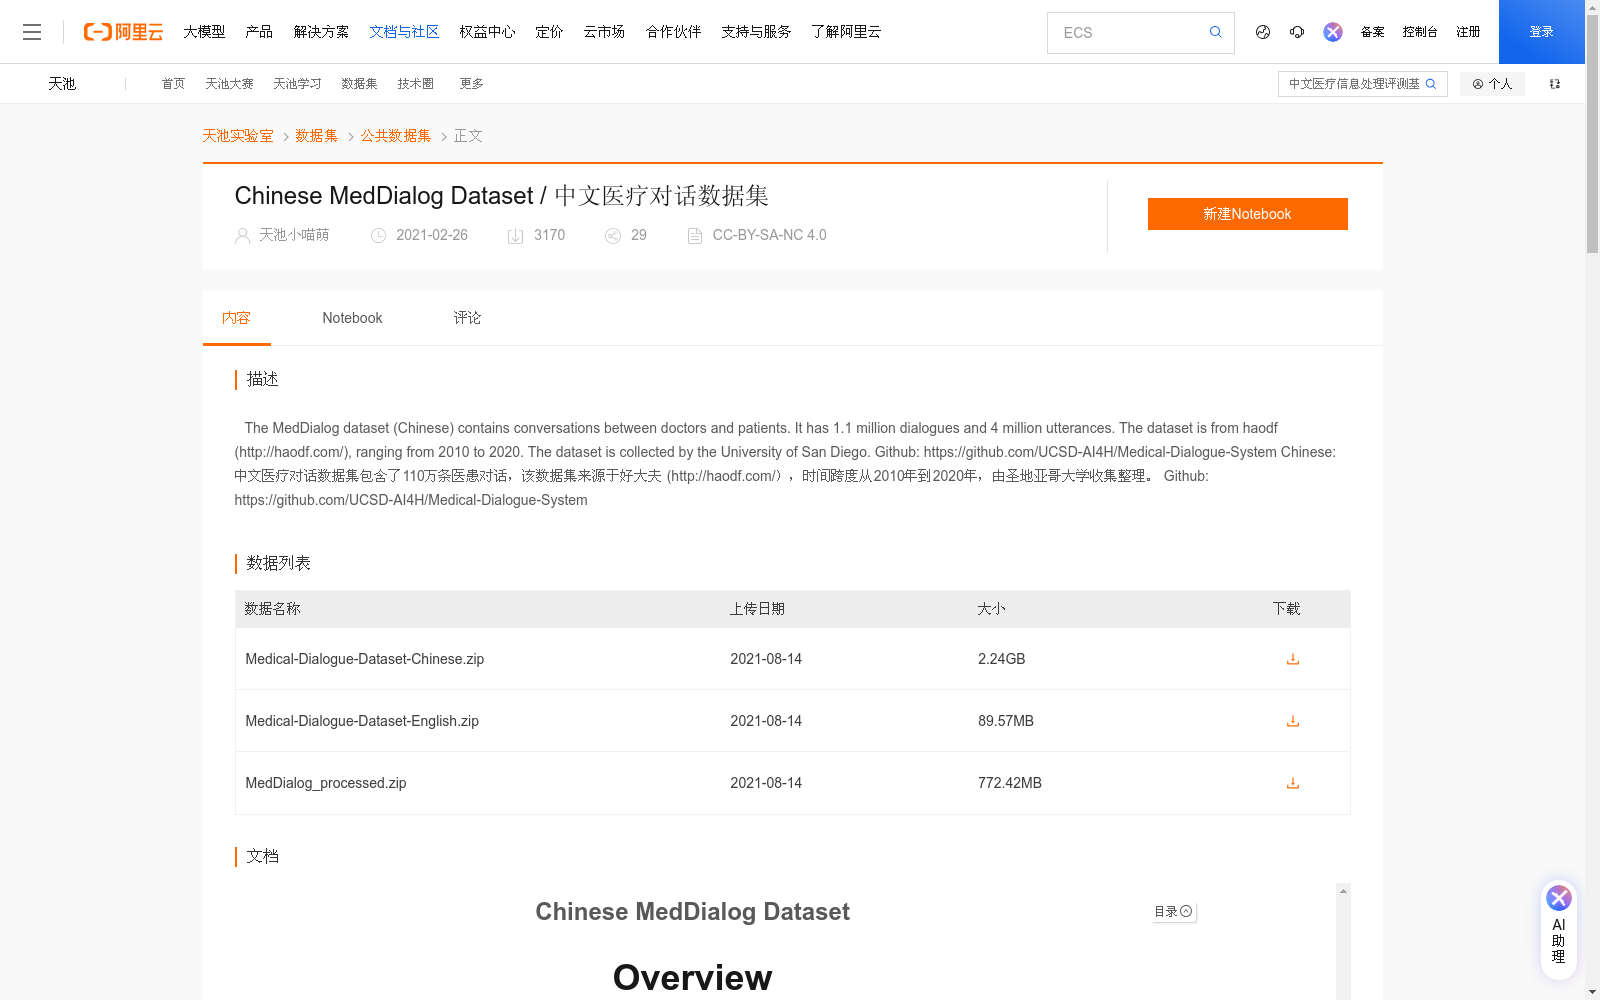Image resolution: width=1600 pixels, height=1000 pixels.
Task: Click 天池大赛 in Tianchi navigation
Action: tap(229, 84)
